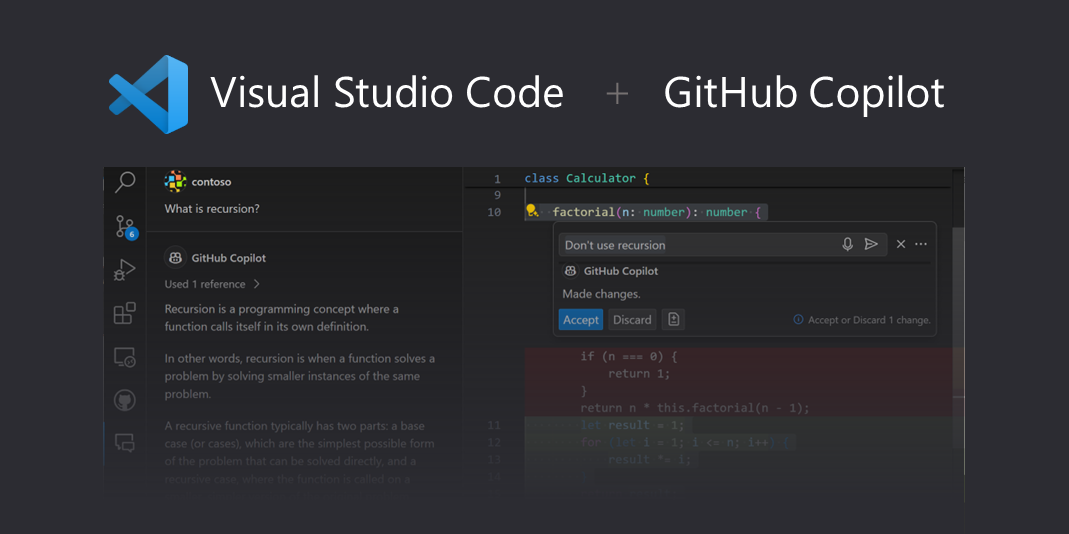Start voice input with microphone icon
The image size is (1069, 534).
coord(848,244)
